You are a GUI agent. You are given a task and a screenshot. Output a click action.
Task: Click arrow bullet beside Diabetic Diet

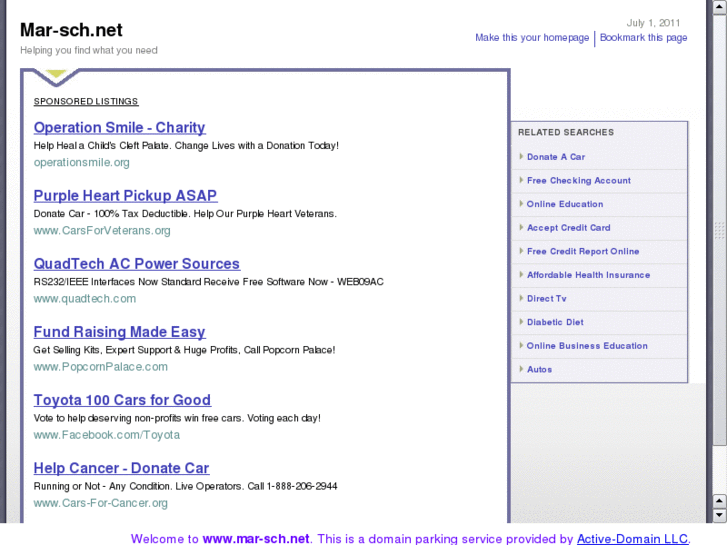tap(521, 322)
